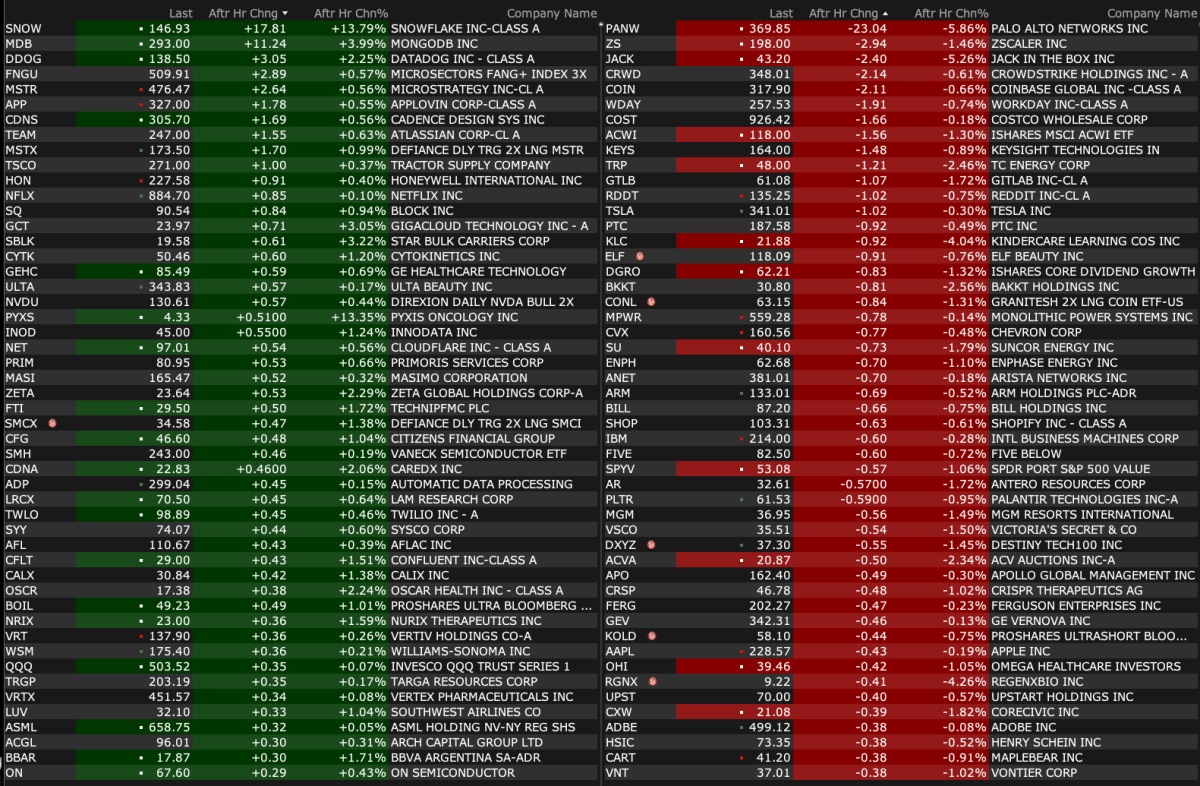Sort gainers table by Last column header
1200x786 pixels.
coord(181,13)
